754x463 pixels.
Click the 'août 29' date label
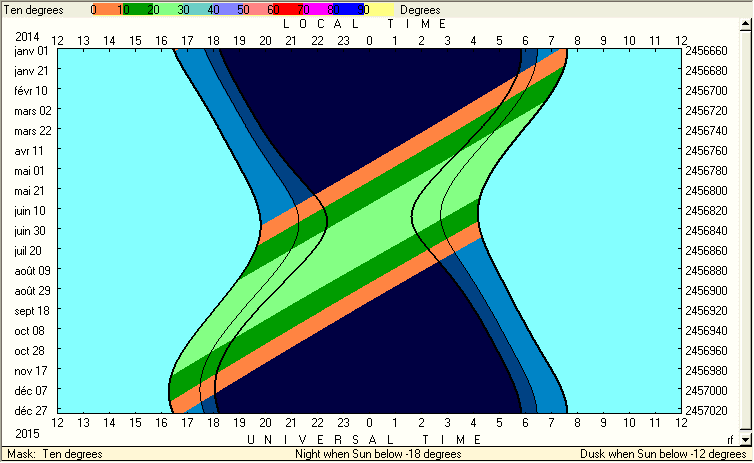click(x=32, y=291)
